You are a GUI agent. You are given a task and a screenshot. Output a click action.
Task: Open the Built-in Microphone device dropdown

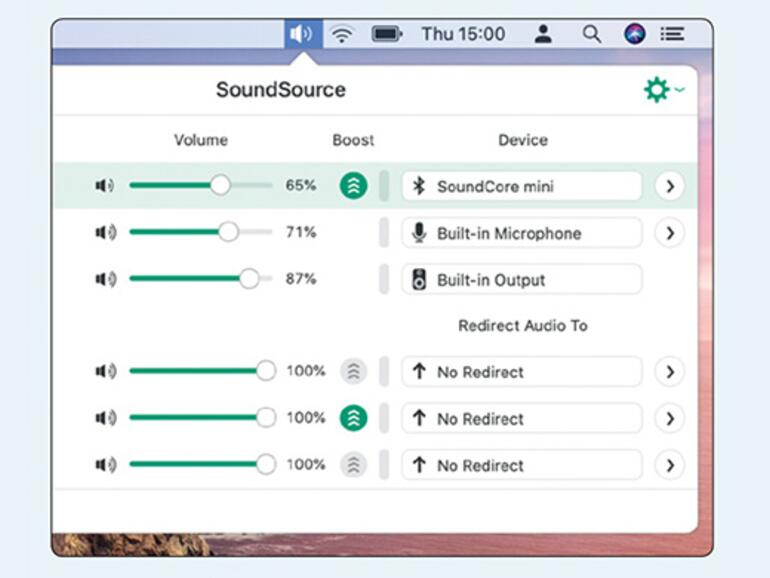tap(522, 233)
